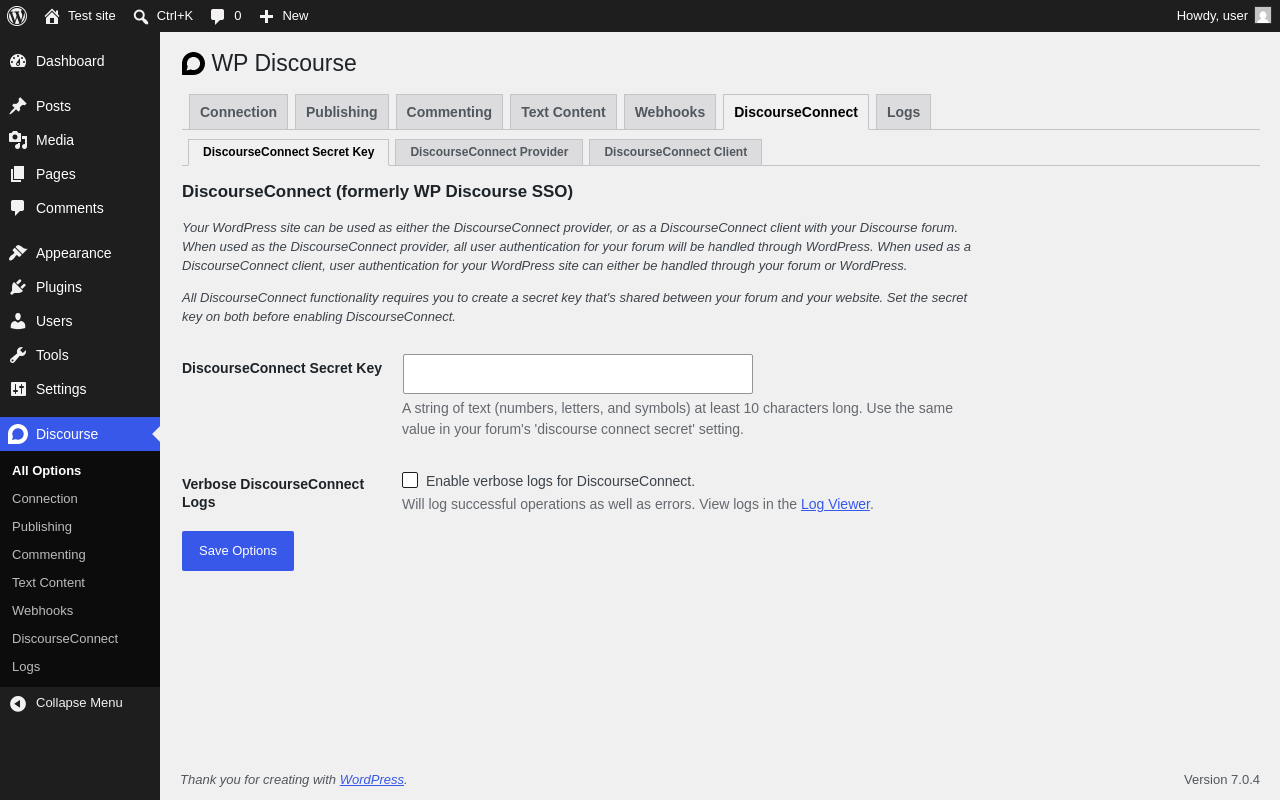Open comments bubble in admin bar

pos(217,16)
